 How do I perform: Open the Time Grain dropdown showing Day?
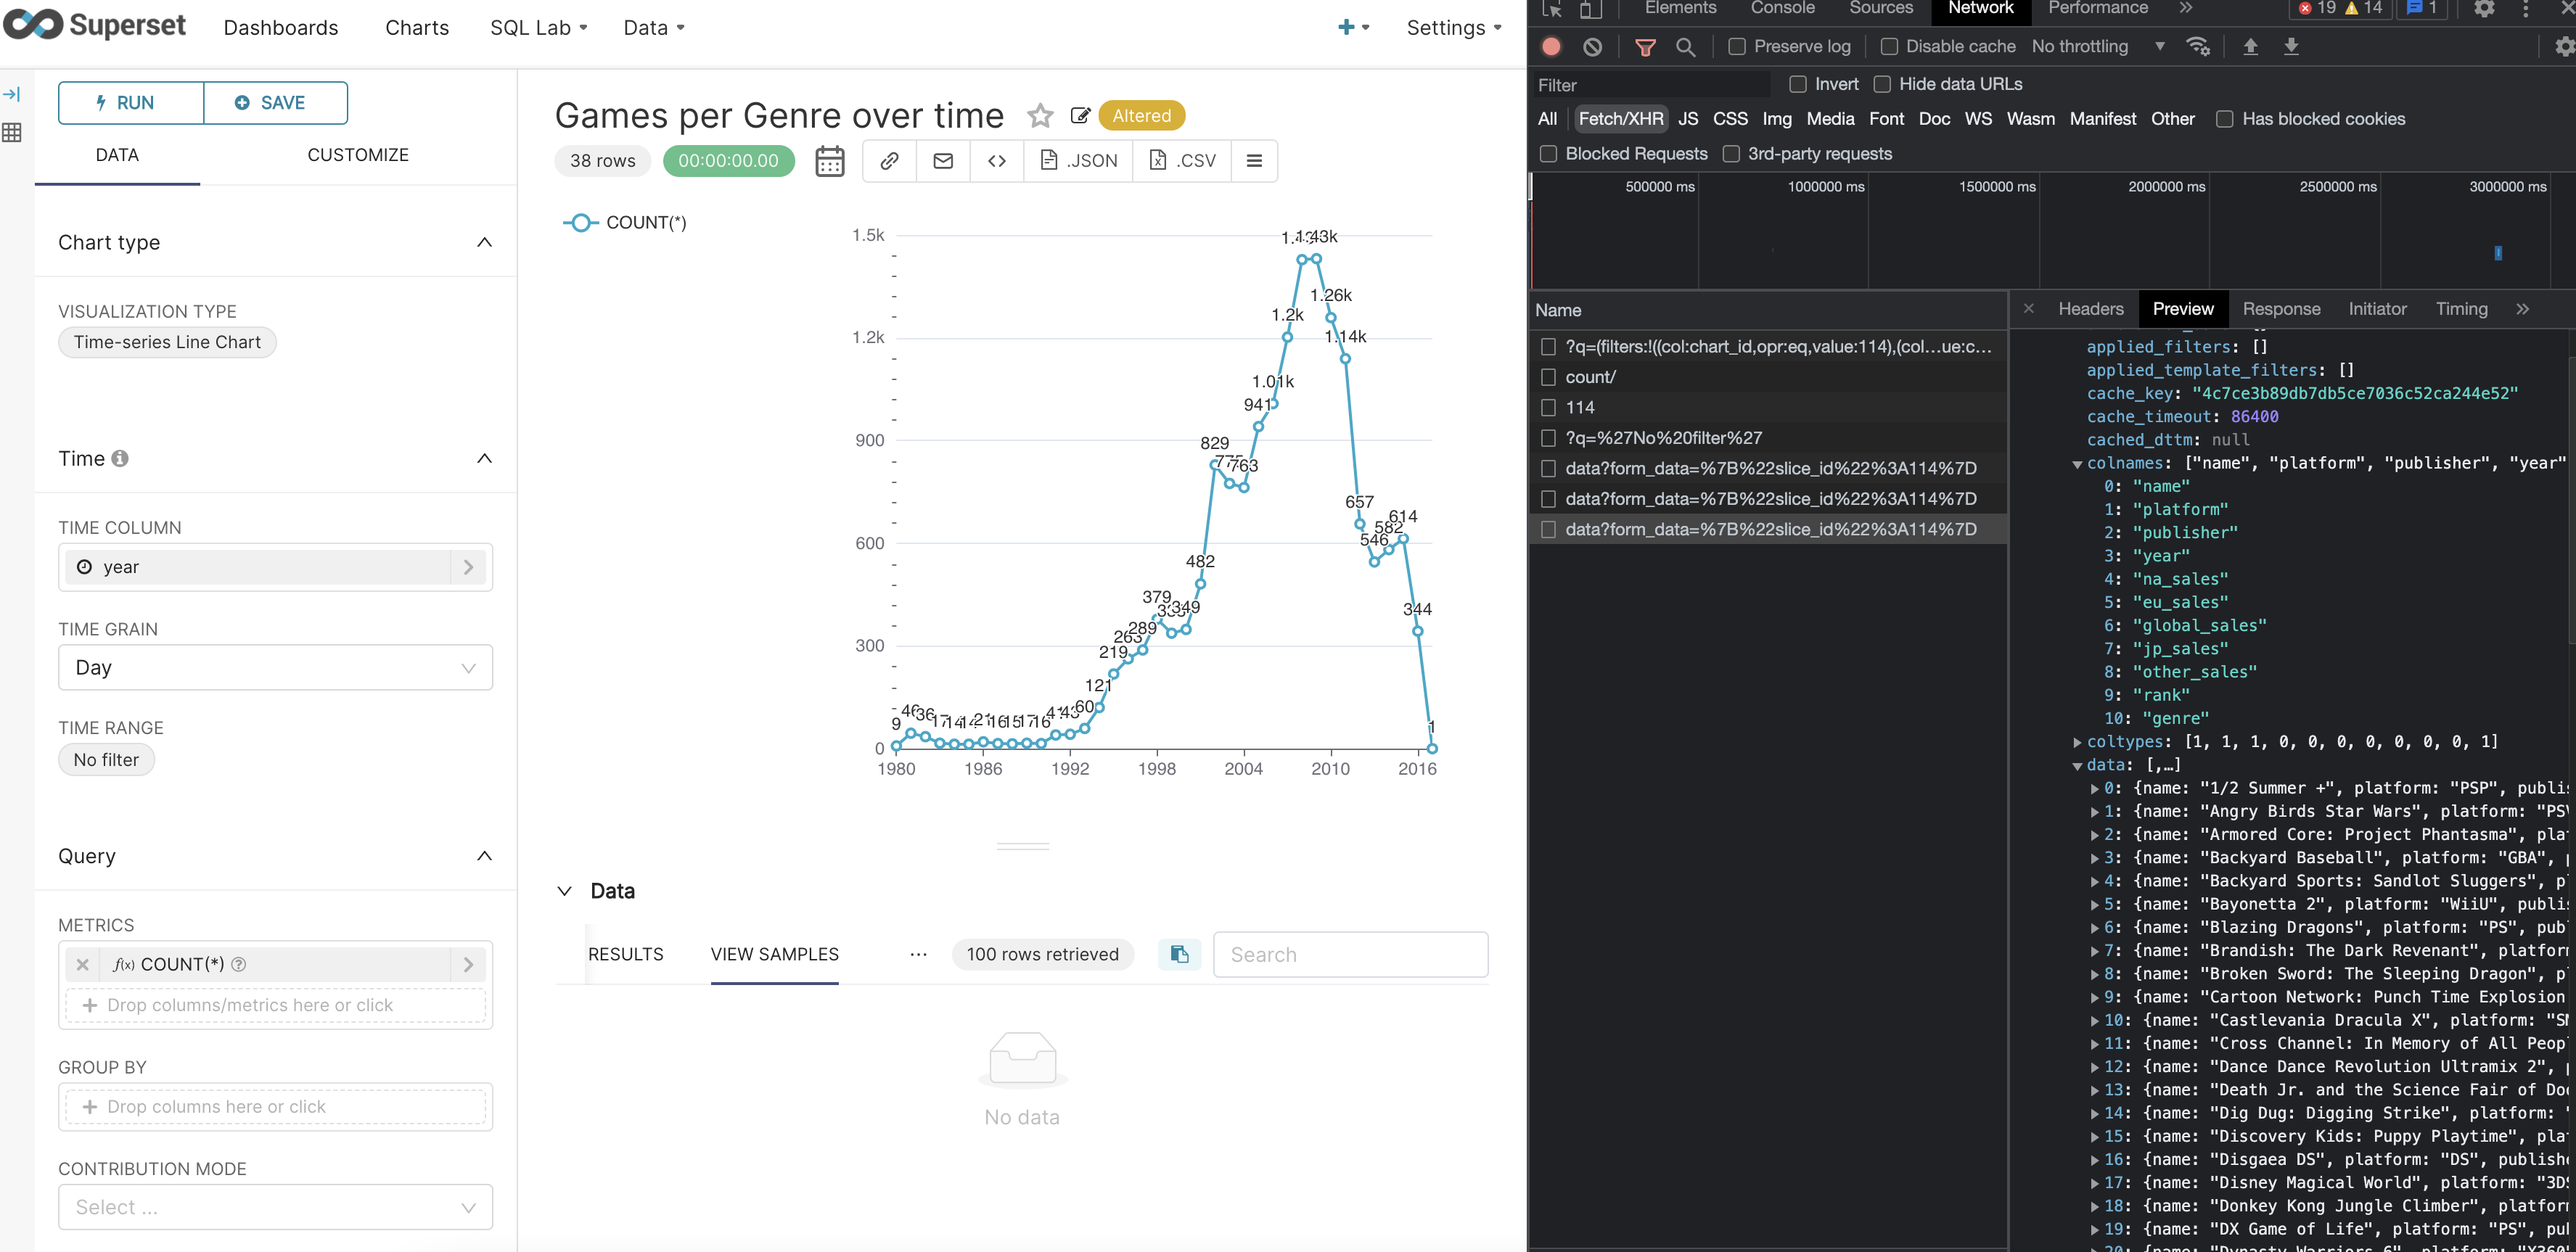pyautogui.click(x=275, y=667)
